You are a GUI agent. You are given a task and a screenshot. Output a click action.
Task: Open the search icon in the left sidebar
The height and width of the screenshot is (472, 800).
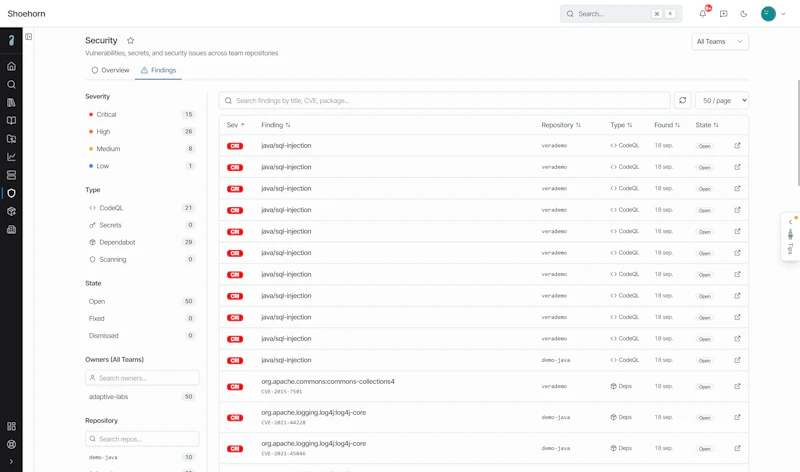pos(11,85)
